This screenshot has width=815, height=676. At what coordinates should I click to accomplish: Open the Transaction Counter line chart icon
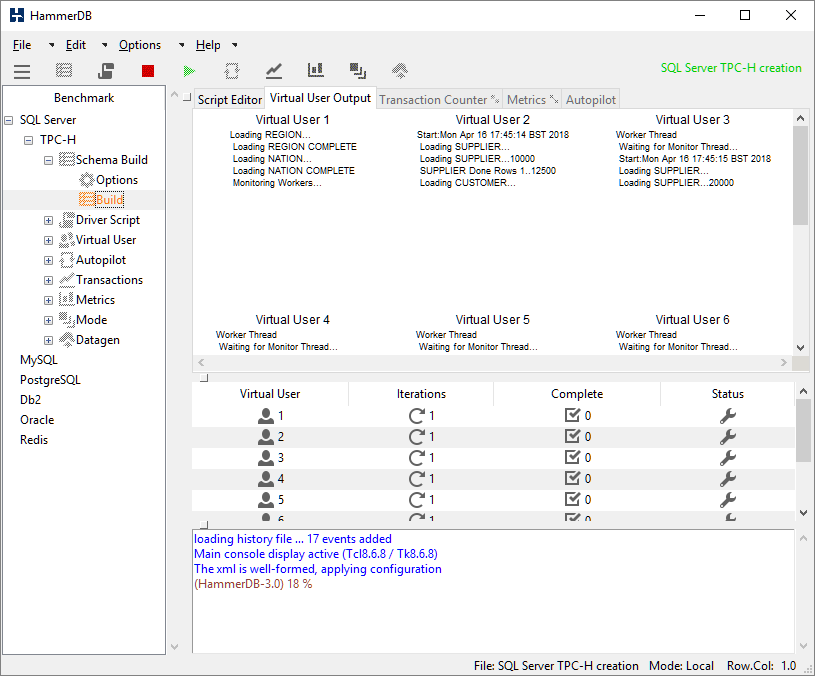point(274,71)
